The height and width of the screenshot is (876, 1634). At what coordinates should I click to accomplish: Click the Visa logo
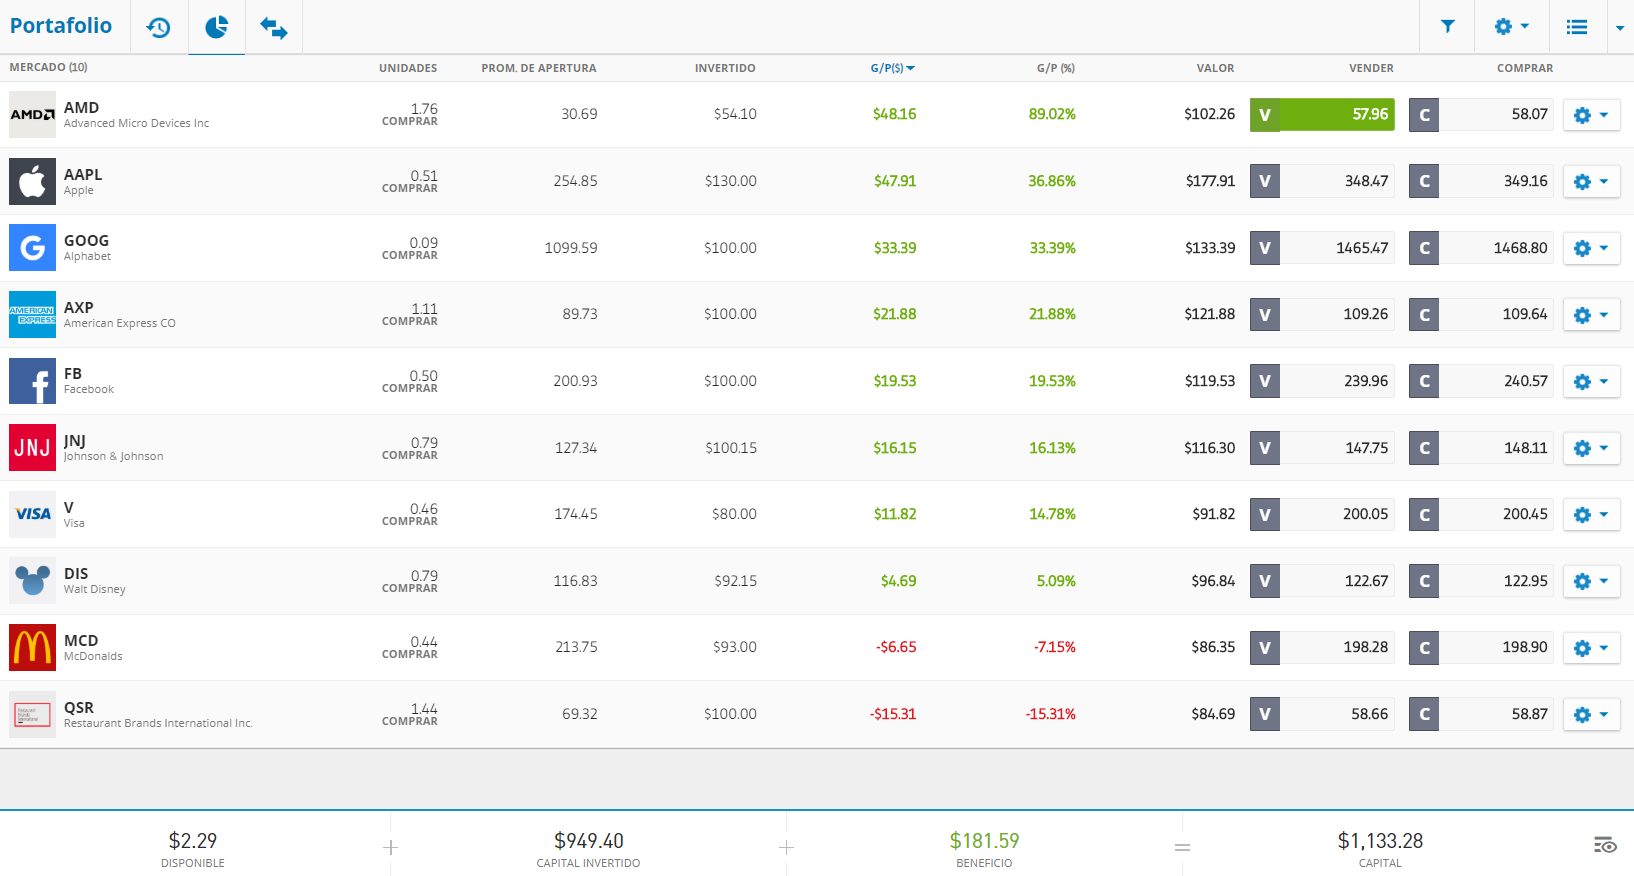coord(32,514)
